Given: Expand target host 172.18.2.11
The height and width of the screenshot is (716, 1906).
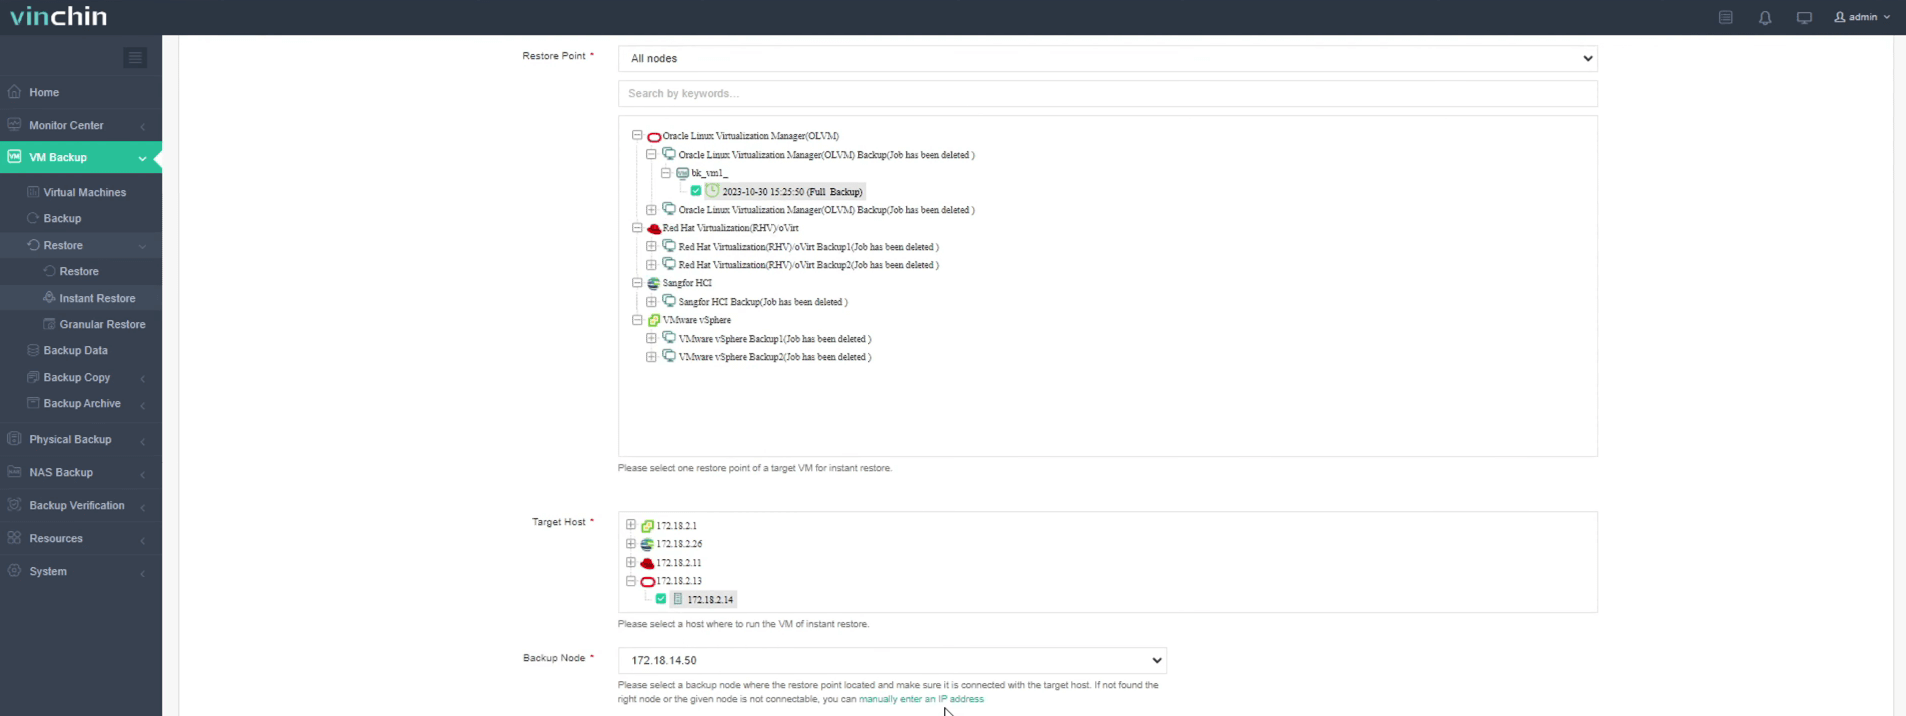Looking at the screenshot, I should 631,562.
